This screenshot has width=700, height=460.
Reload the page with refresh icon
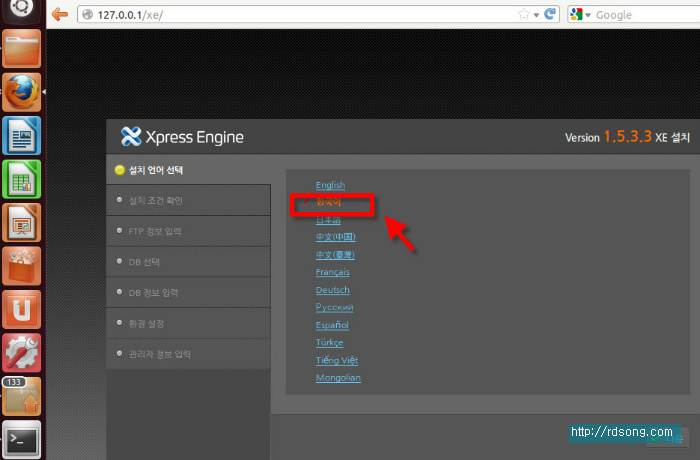click(550, 14)
